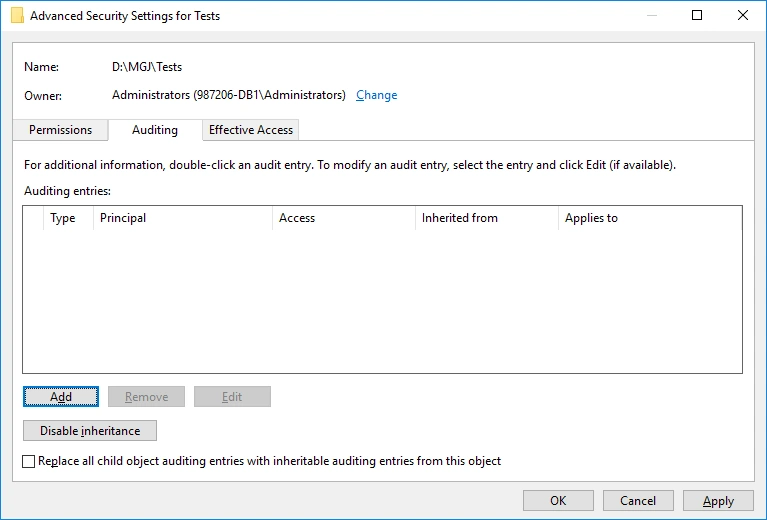Click the Inherited from column header
This screenshot has width=767, height=520.
coord(486,218)
